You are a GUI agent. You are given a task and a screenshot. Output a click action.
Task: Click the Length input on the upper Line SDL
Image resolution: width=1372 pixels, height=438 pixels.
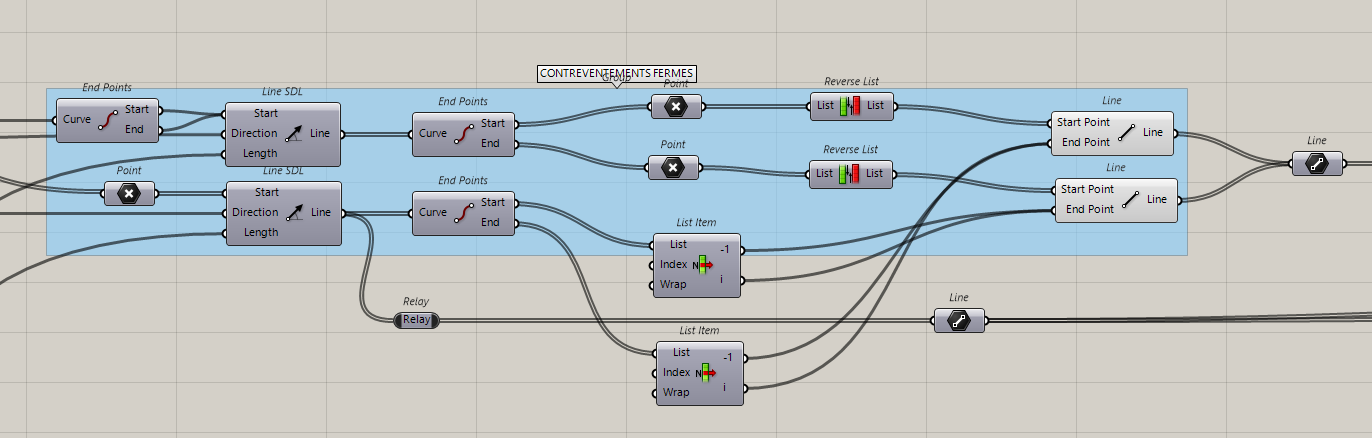click(261, 154)
